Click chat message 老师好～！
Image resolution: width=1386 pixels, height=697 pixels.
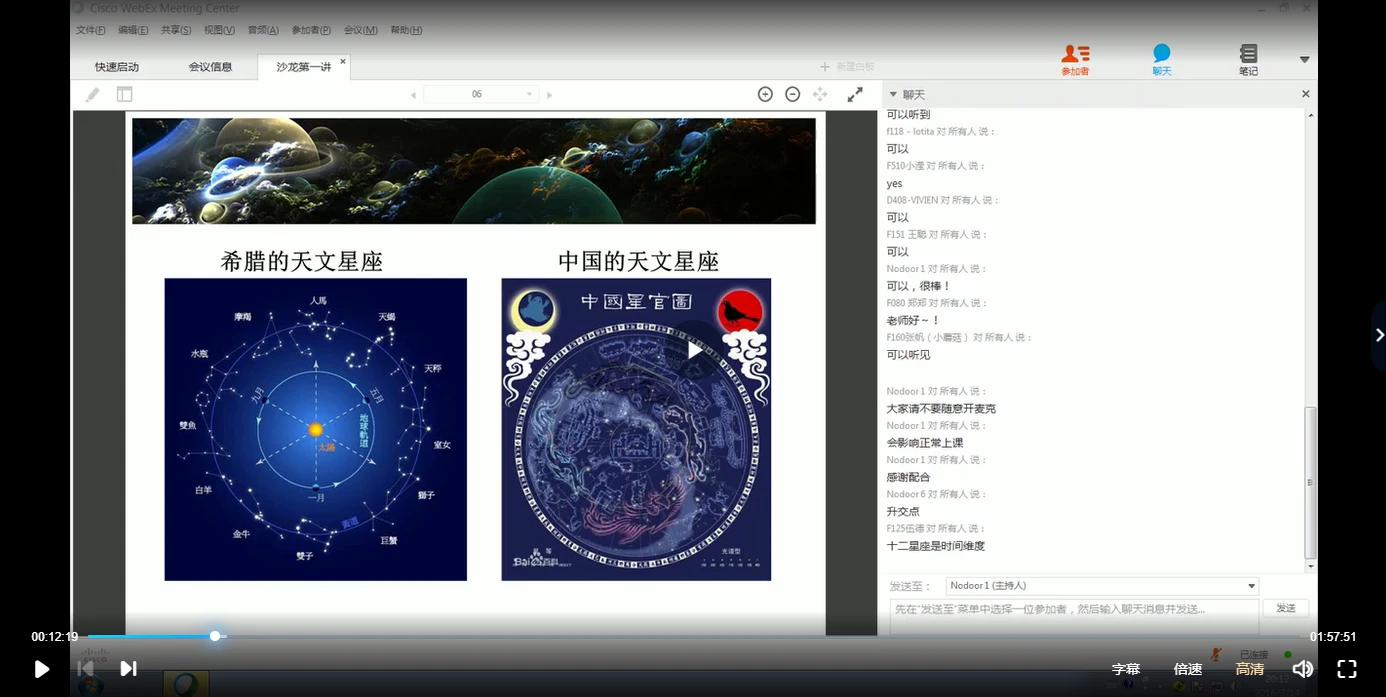pyautogui.click(x=913, y=320)
